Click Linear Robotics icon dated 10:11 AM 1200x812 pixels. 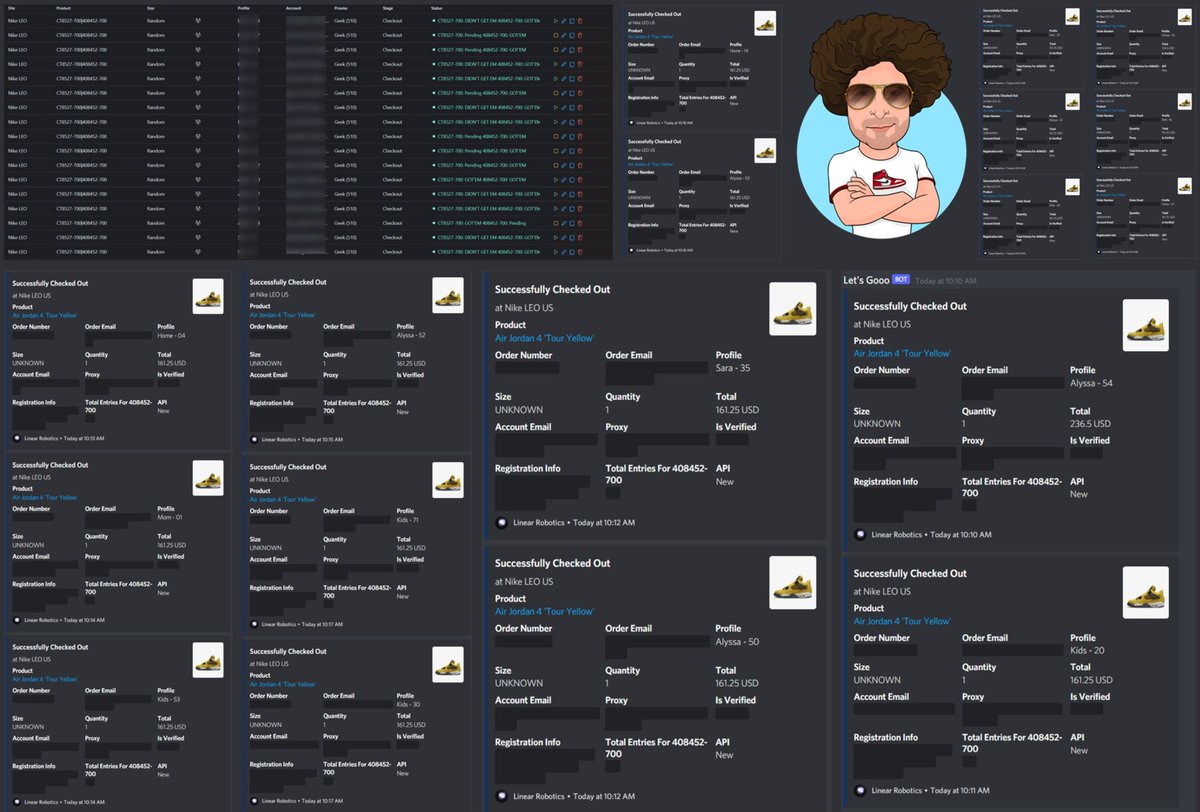click(860, 791)
